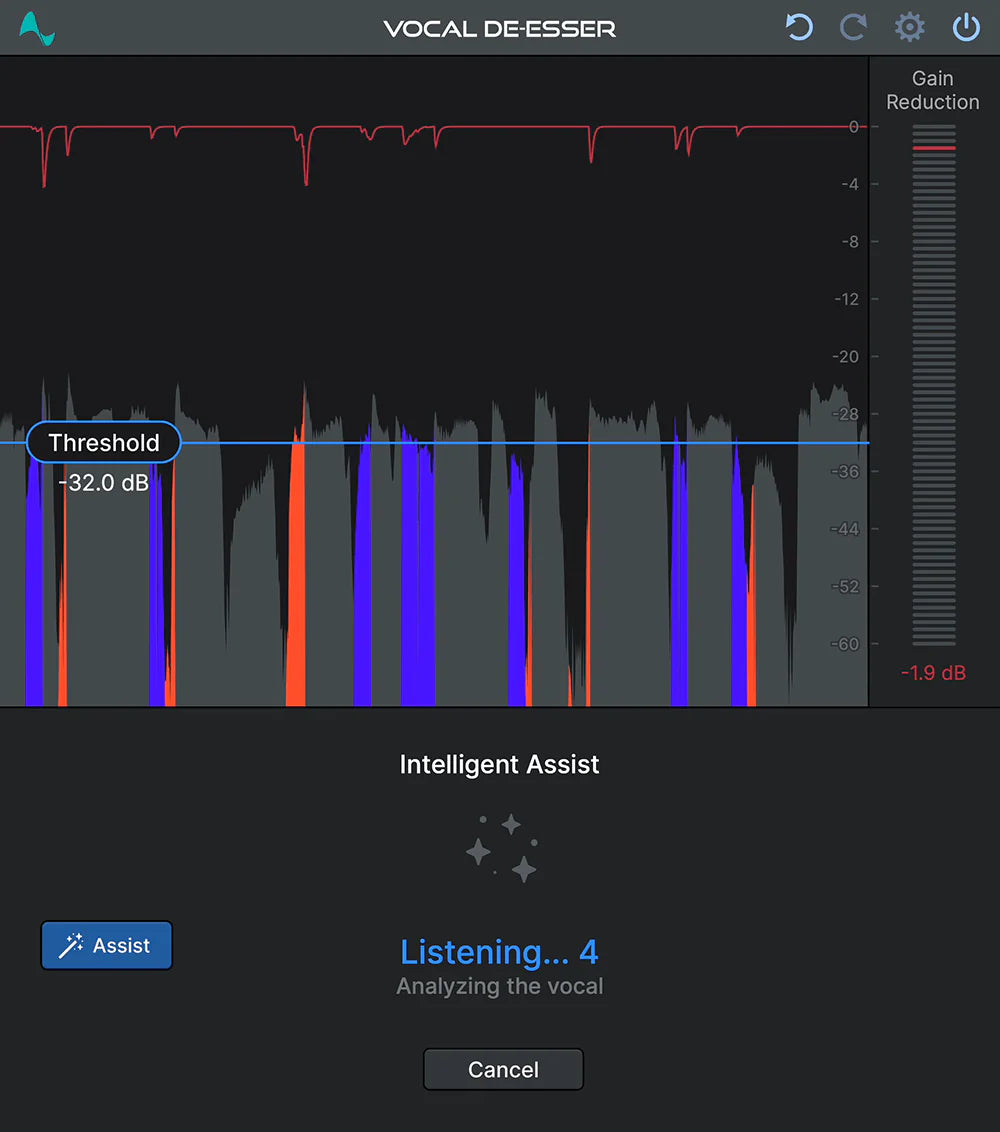1000x1132 pixels.
Task: Enable the de-esser bypass via power icon
Action: pyautogui.click(x=965, y=27)
